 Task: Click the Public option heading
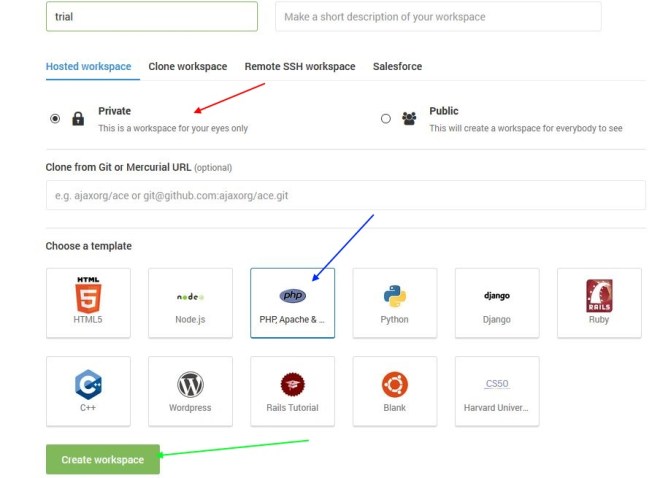click(444, 111)
